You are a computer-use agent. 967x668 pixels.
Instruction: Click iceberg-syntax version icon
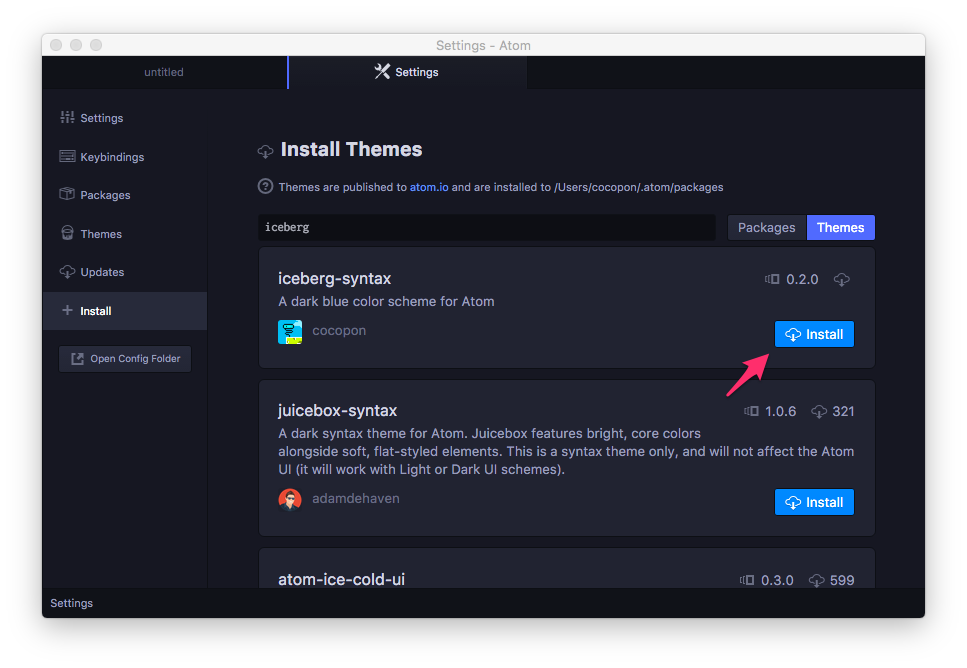[772, 279]
